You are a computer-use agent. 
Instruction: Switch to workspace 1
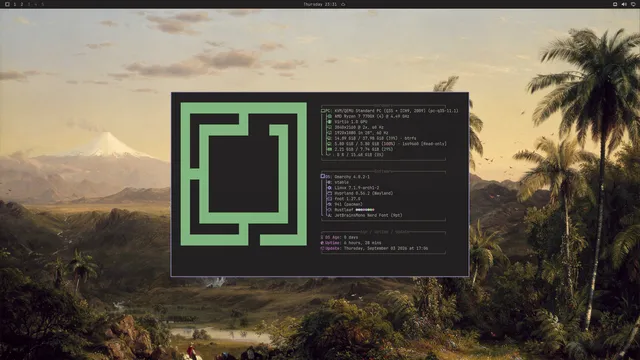(15, 4)
